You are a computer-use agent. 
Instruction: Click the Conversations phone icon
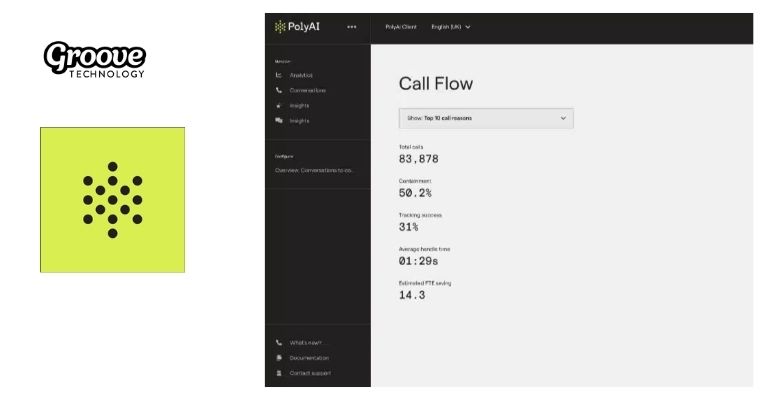[x=279, y=90]
